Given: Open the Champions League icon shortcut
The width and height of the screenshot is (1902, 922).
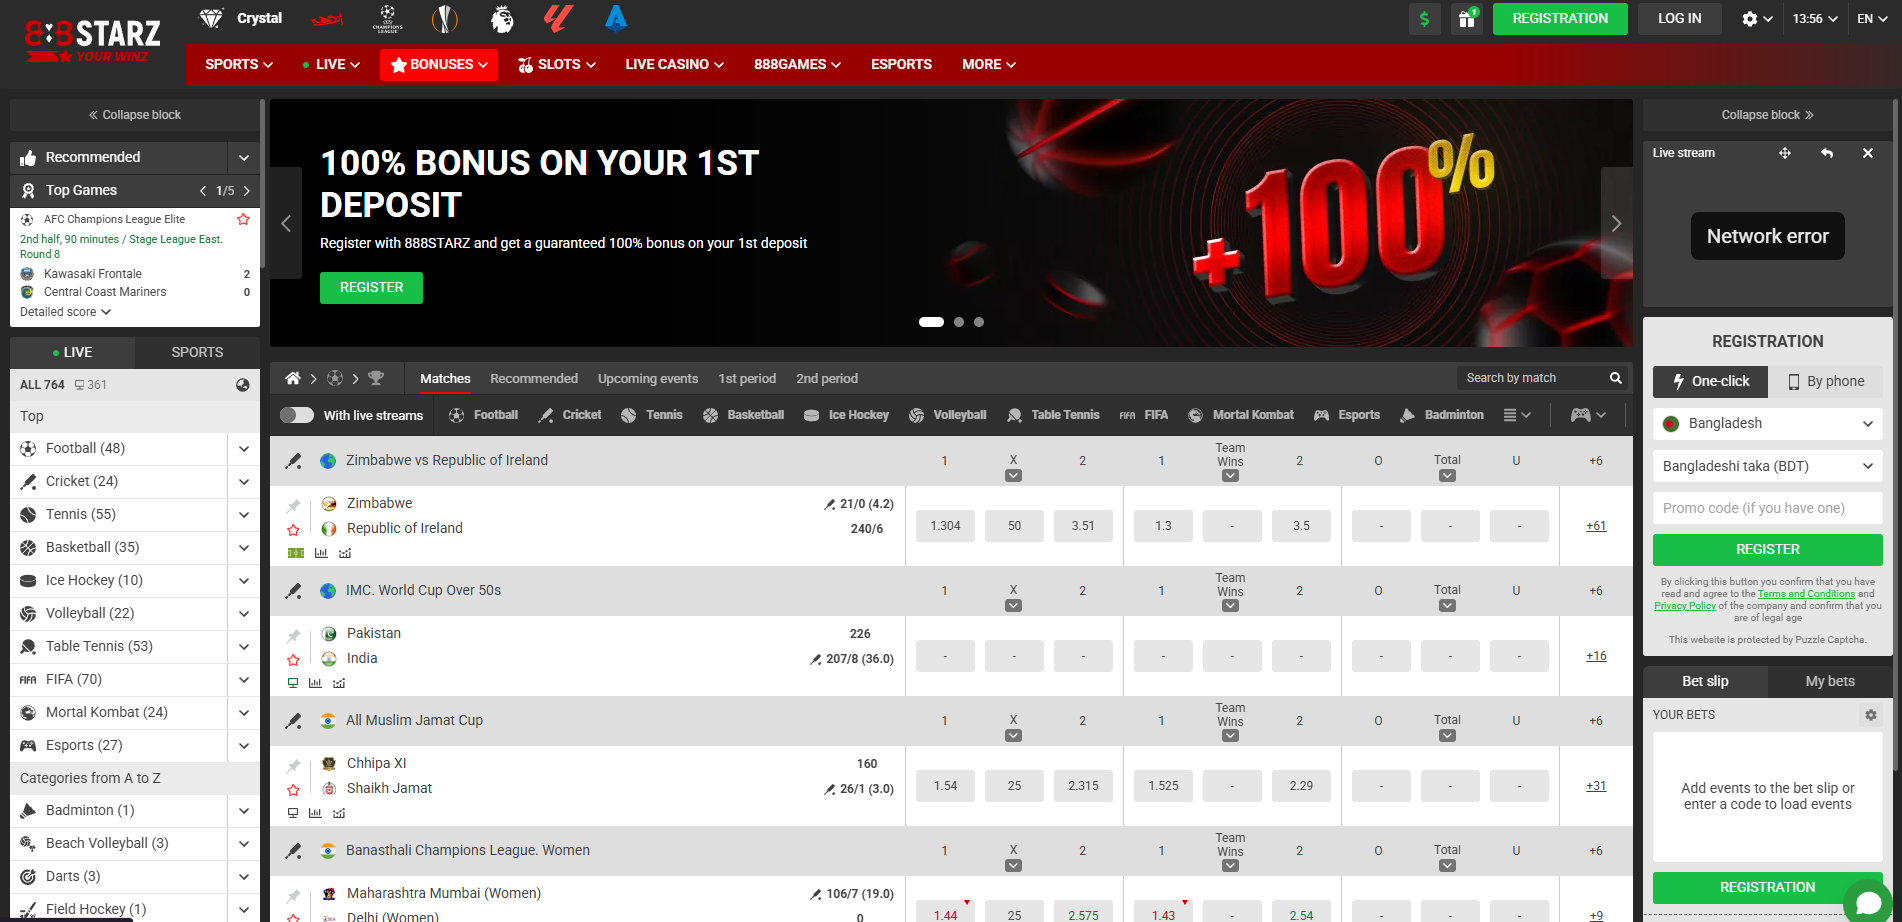Looking at the screenshot, I should tap(387, 18).
